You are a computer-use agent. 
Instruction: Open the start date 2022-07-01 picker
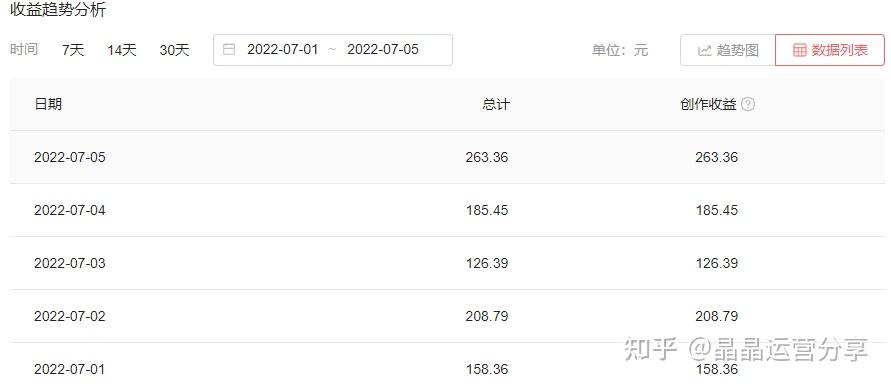point(282,49)
